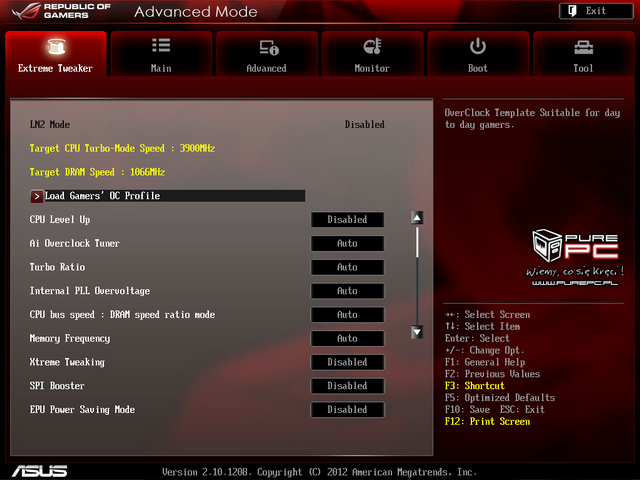The height and width of the screenshot is (480, 640).
Task: Click the F2: Previous Values hint
Action: pyautogui.click(x=492, y=374)
